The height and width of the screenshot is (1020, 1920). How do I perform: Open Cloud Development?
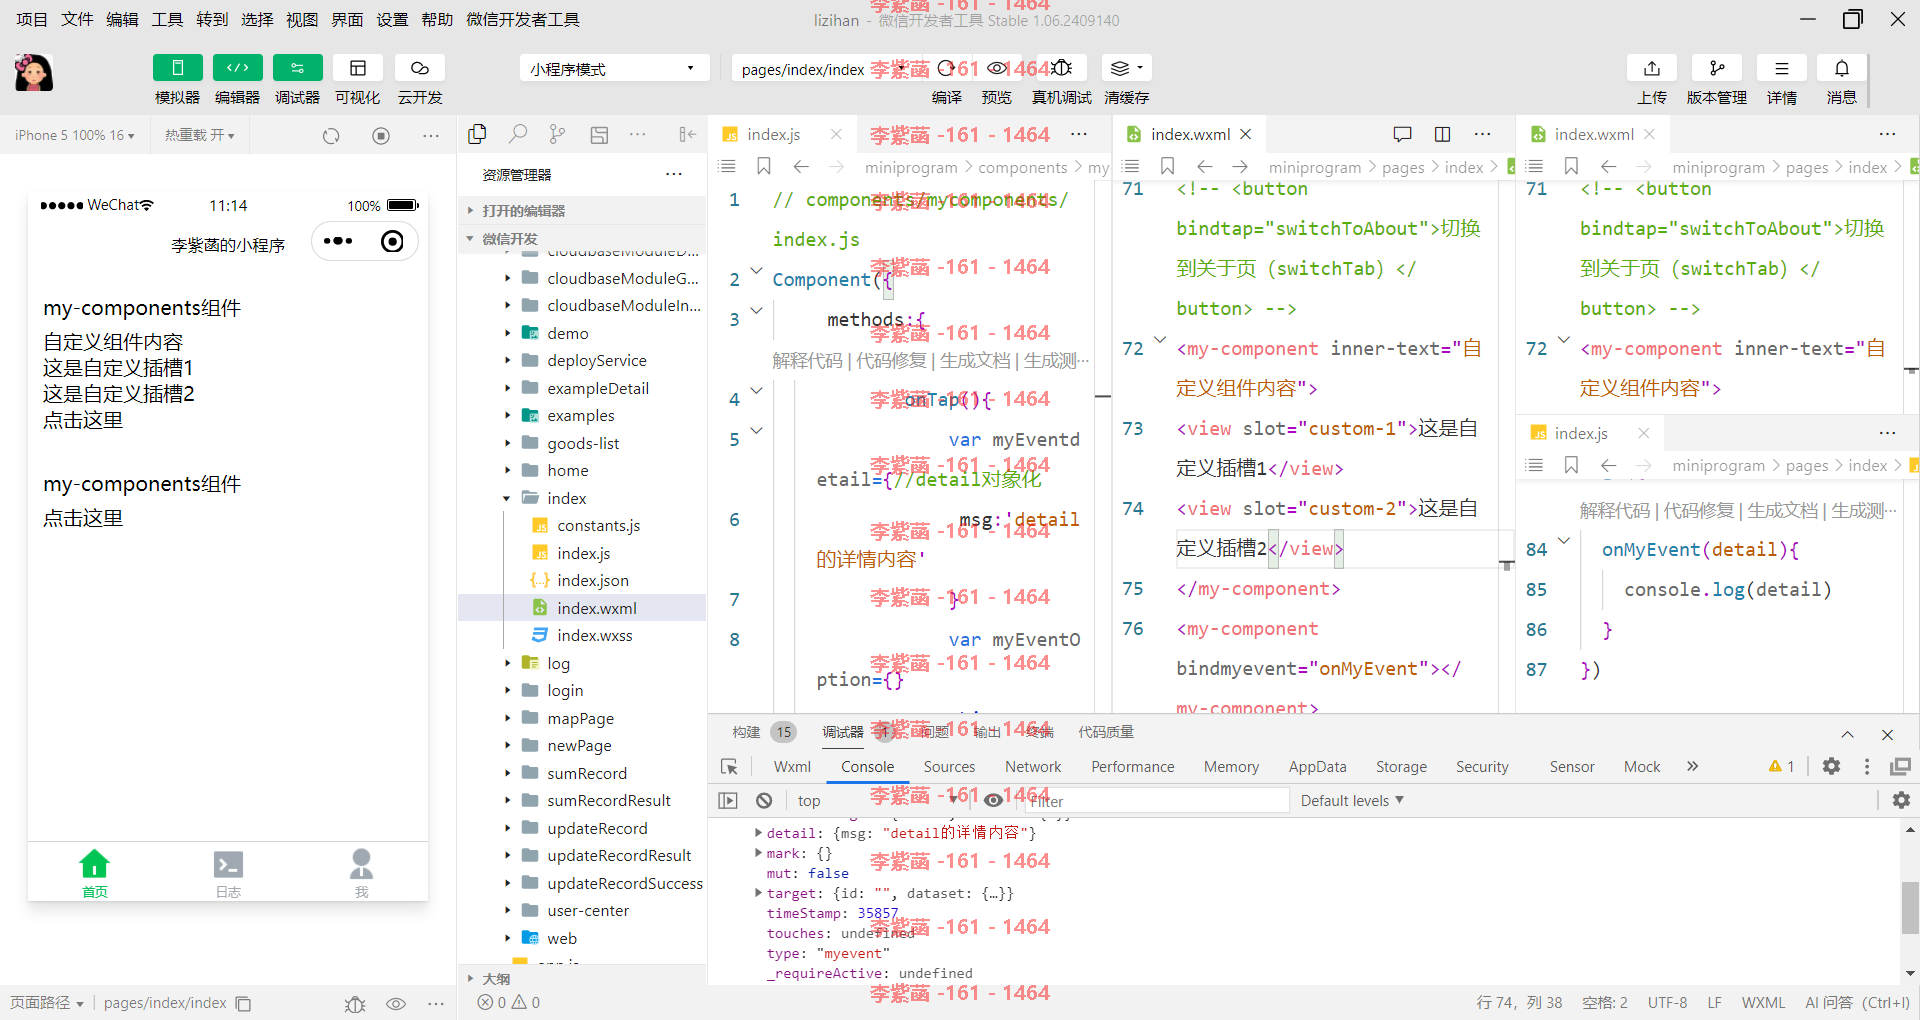[420, 68]
